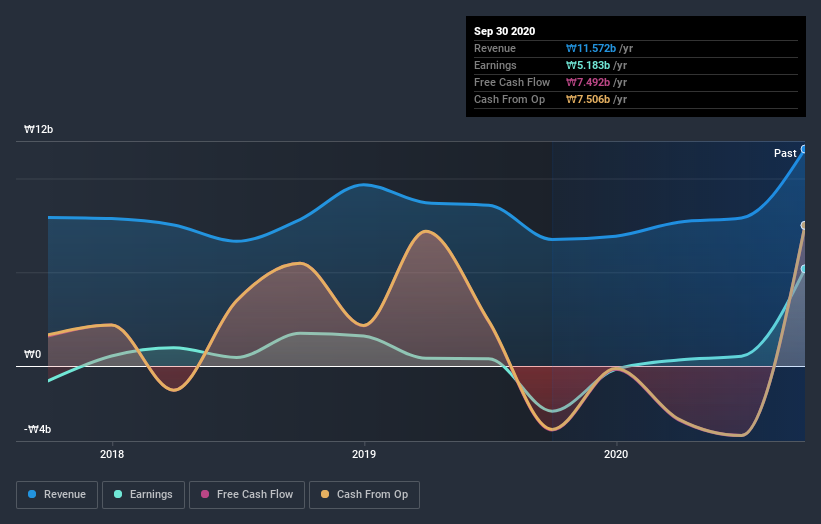
Task: Toggle the Cash From Op legend button
Action: [364, 495]
